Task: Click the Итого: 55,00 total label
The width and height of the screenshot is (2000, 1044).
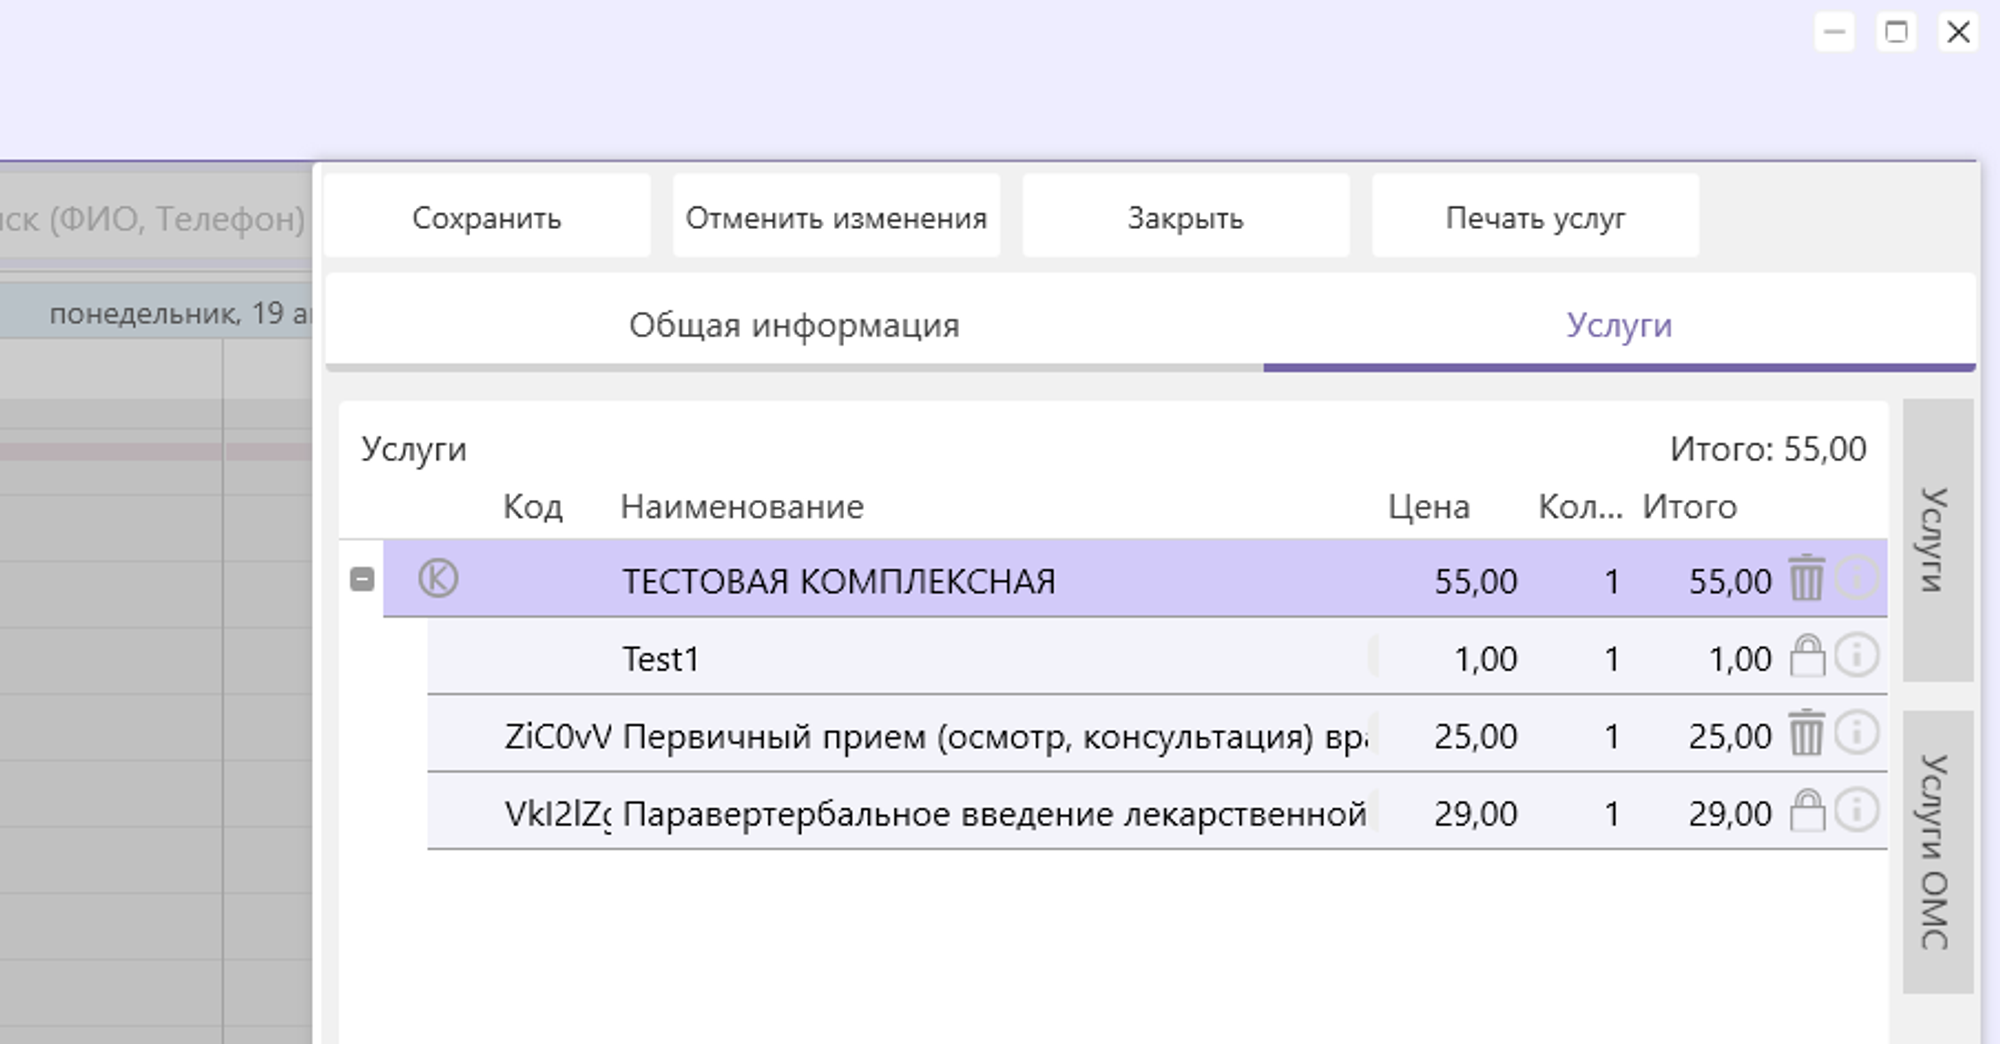Action: [1768, 449]
